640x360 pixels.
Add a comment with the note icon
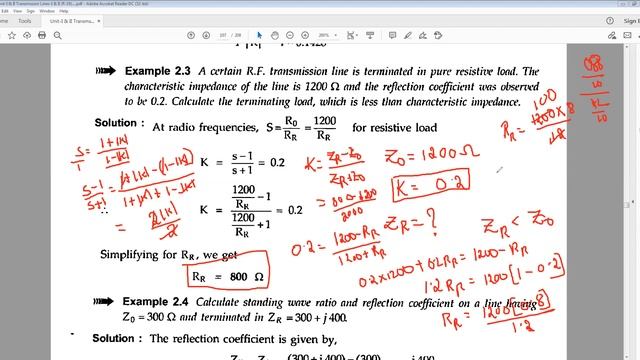(392, 36)
